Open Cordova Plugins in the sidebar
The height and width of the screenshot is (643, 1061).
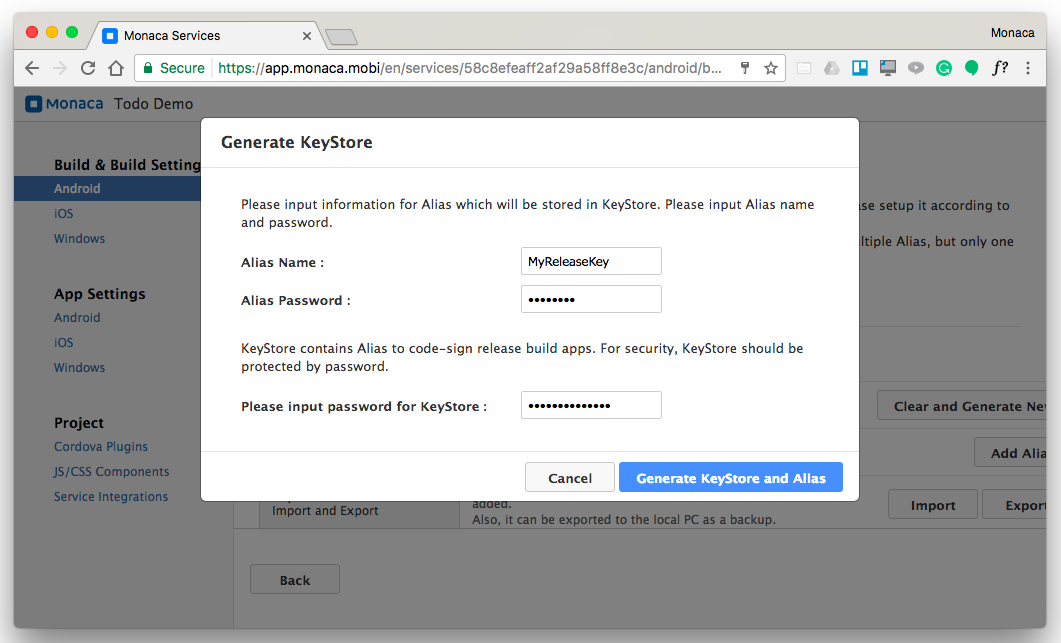101,447
